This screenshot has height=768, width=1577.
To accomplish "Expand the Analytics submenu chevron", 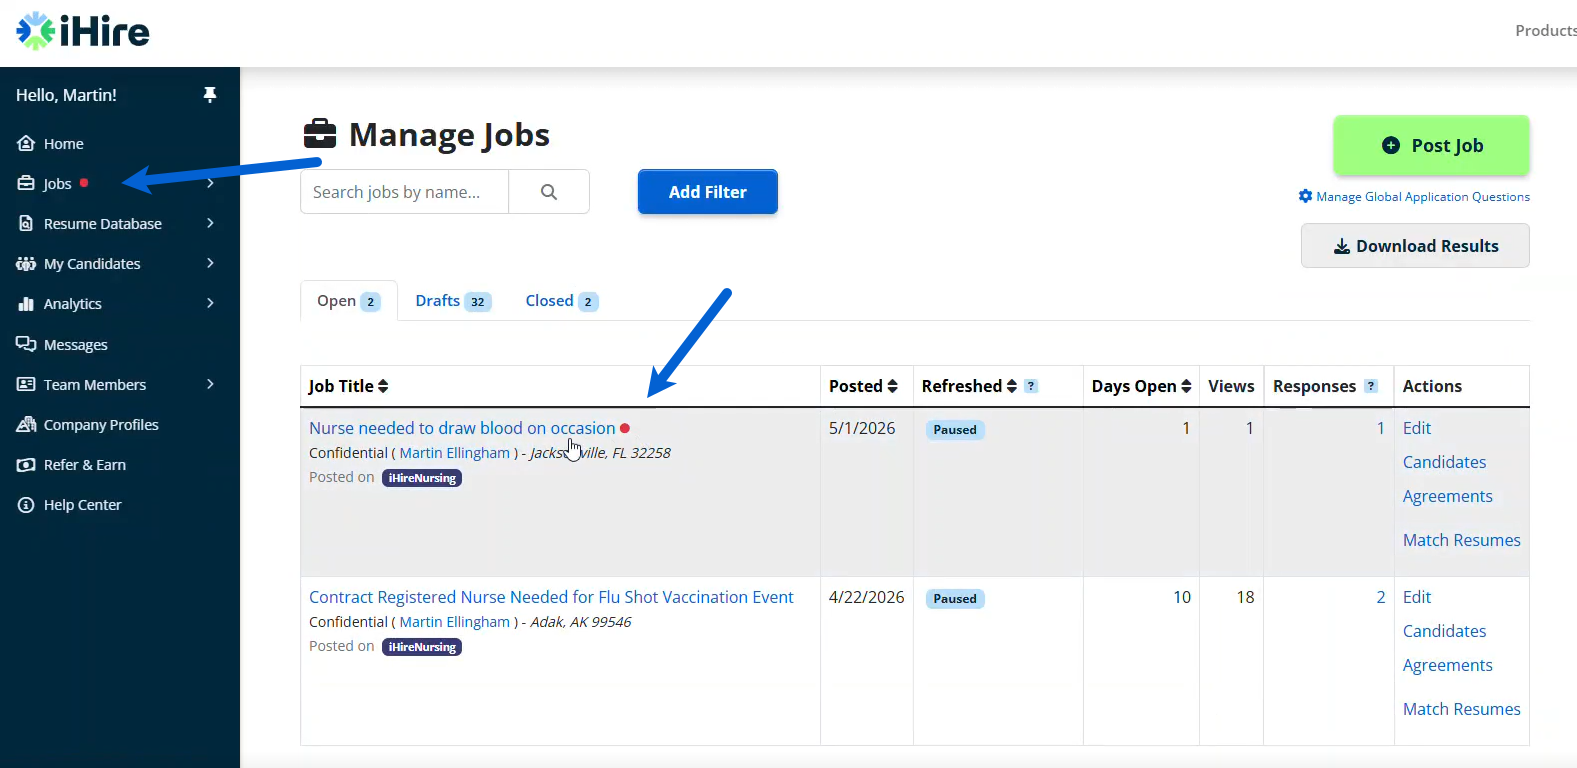I will click(x=210, y=303).
